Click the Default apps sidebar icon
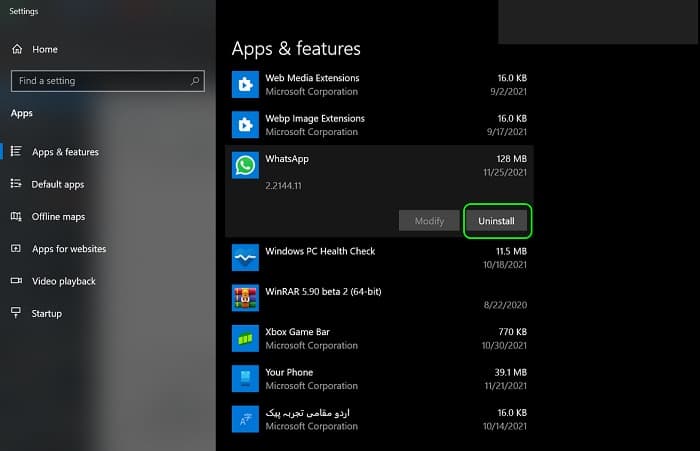Viewport: 700px width, 451px height. 16,184
